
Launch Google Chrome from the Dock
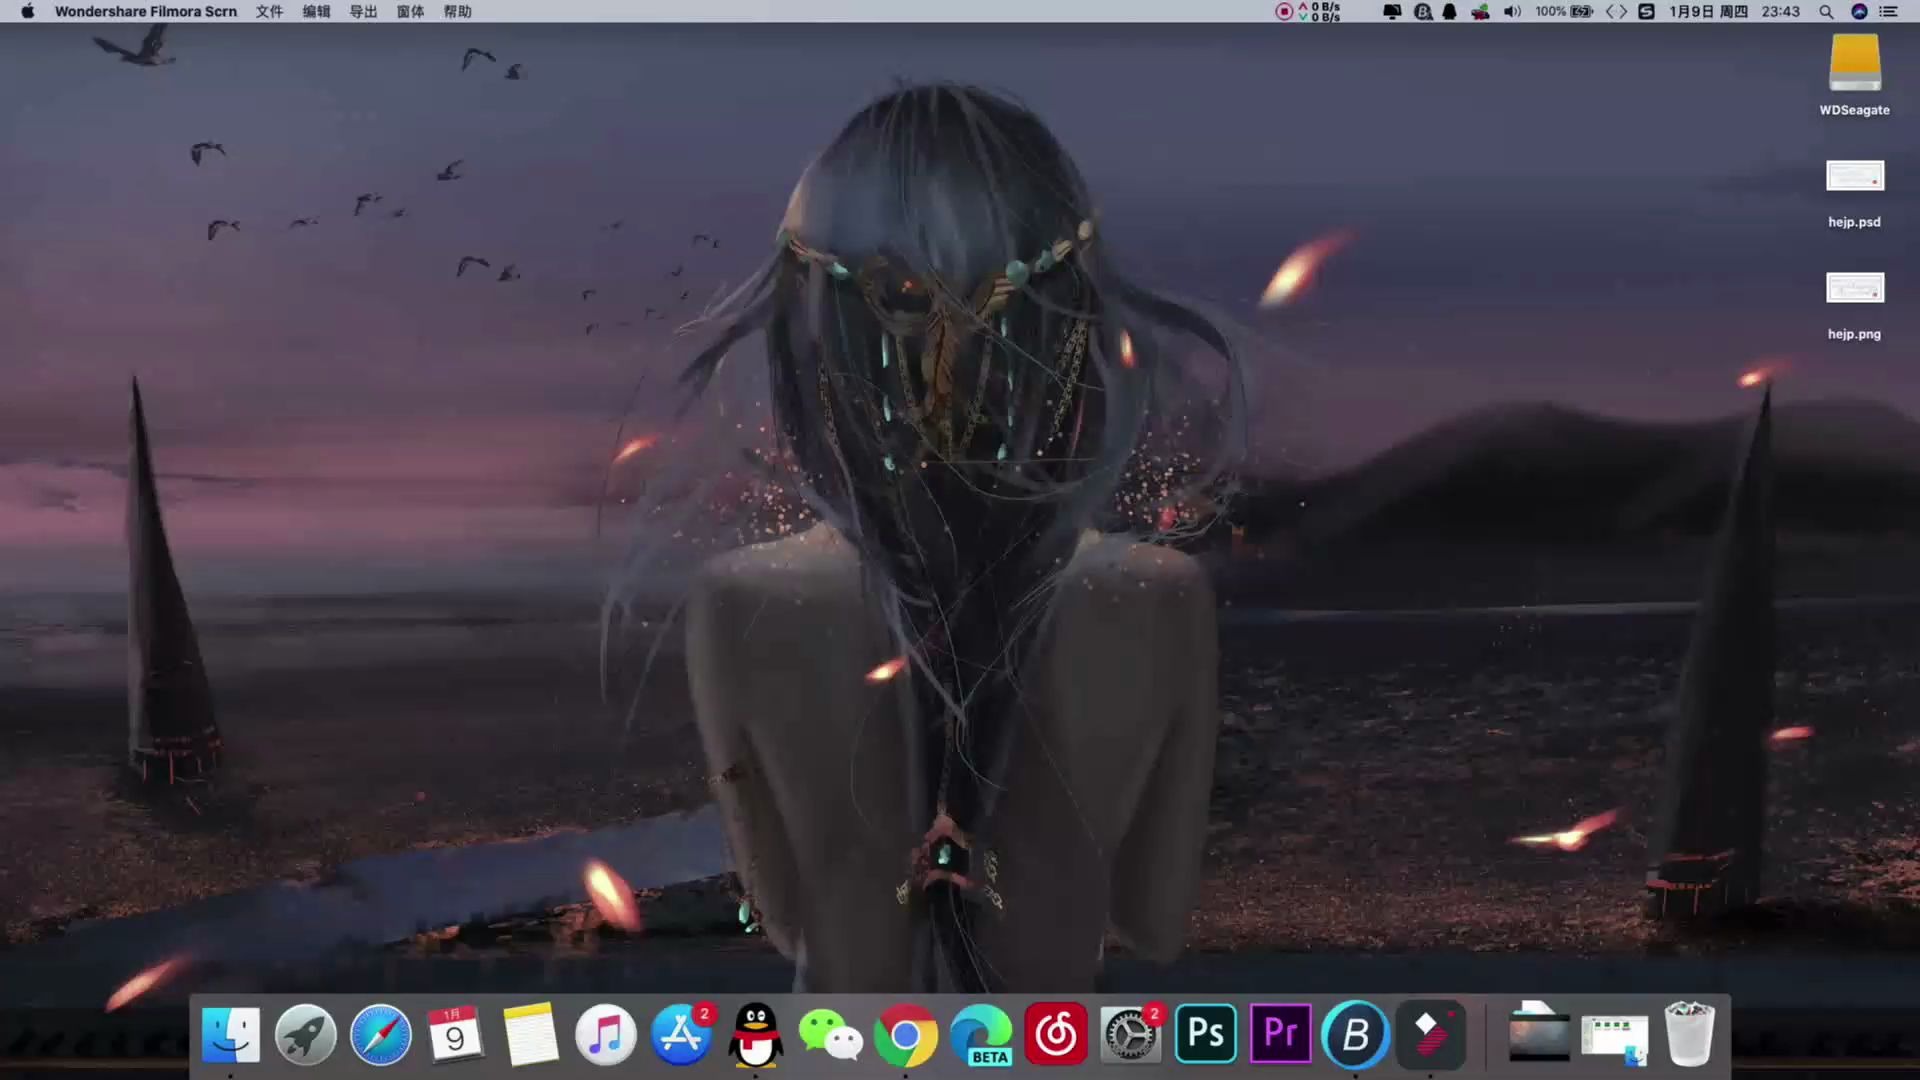[906, 1034]
